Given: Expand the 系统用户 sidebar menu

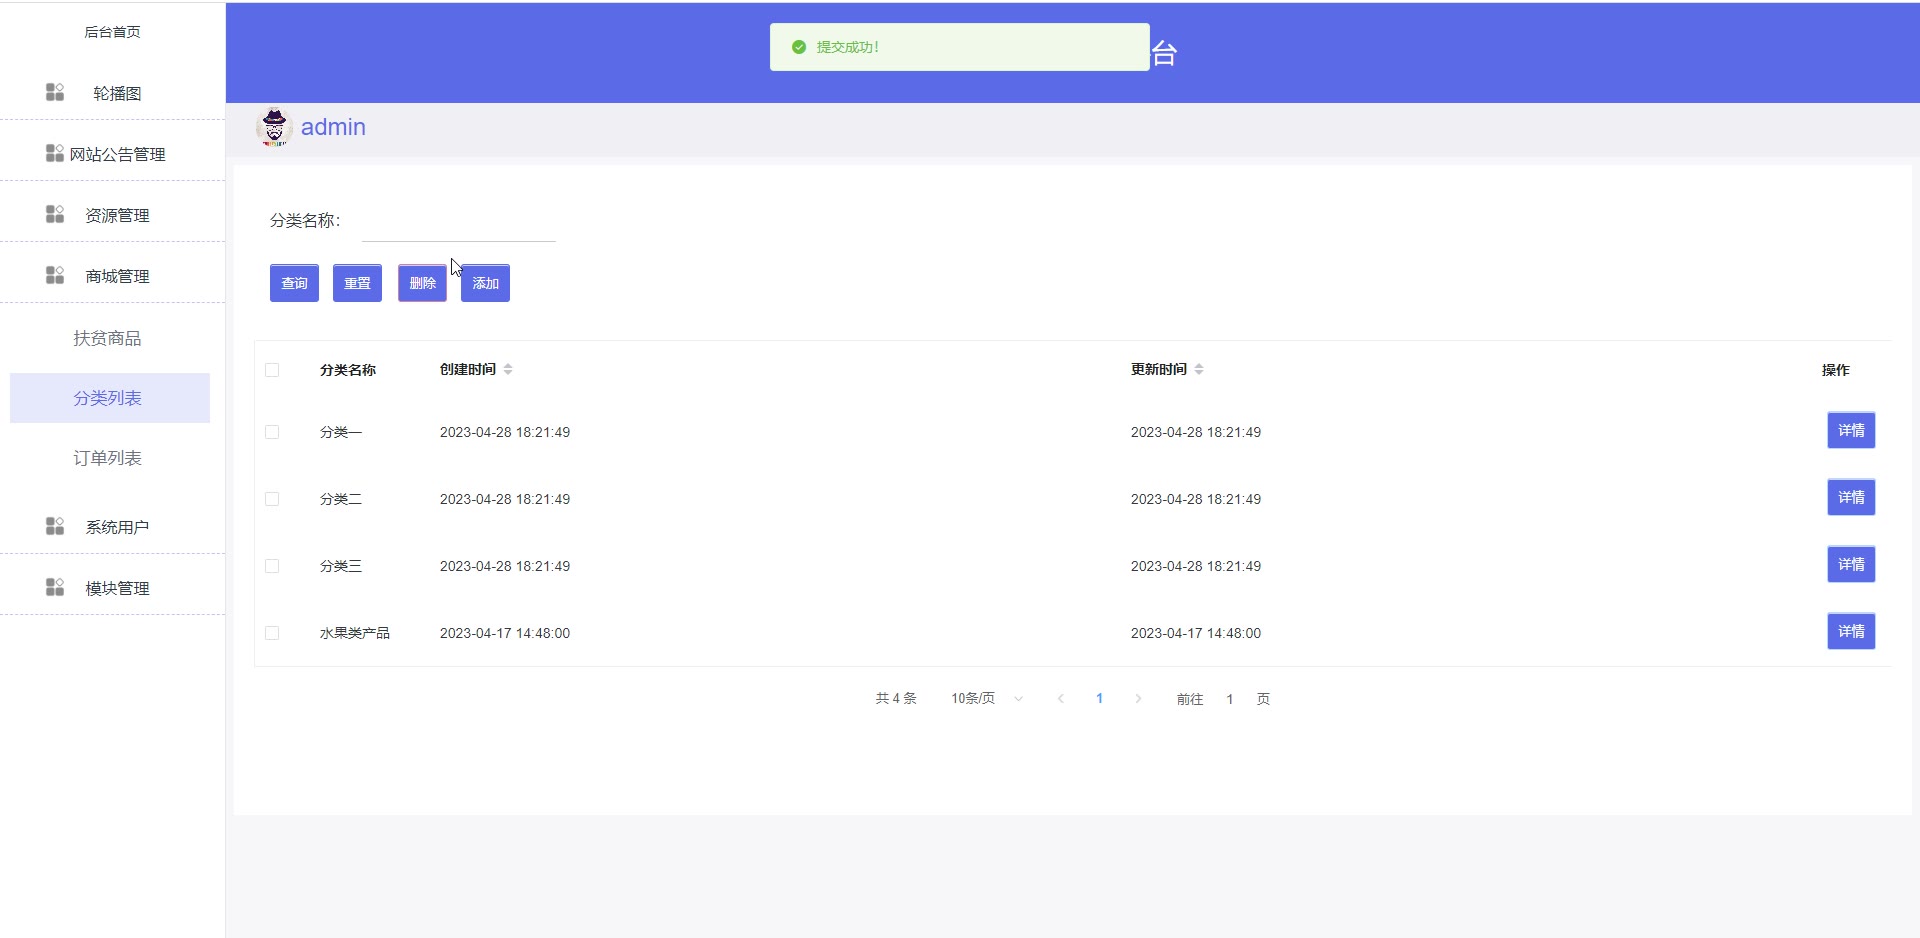Looking at the screenshot, I should (x=112, y=527).
